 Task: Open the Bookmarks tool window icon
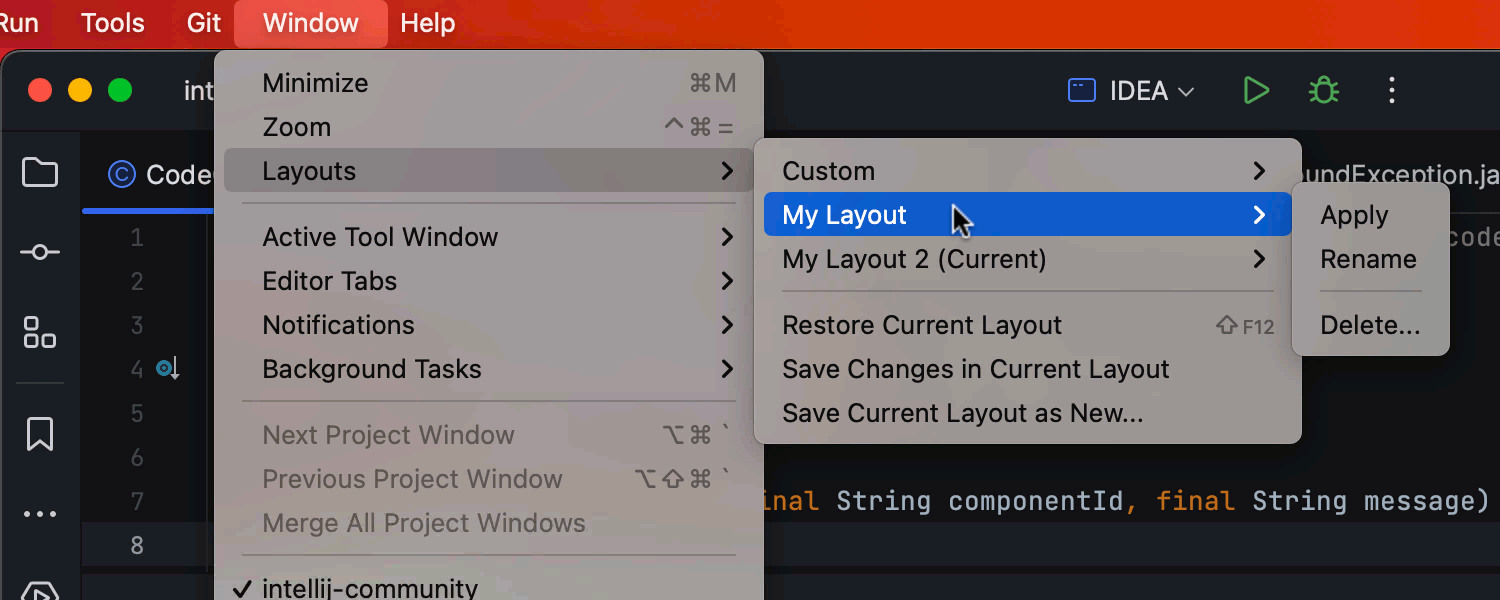[x=40, y=434]
